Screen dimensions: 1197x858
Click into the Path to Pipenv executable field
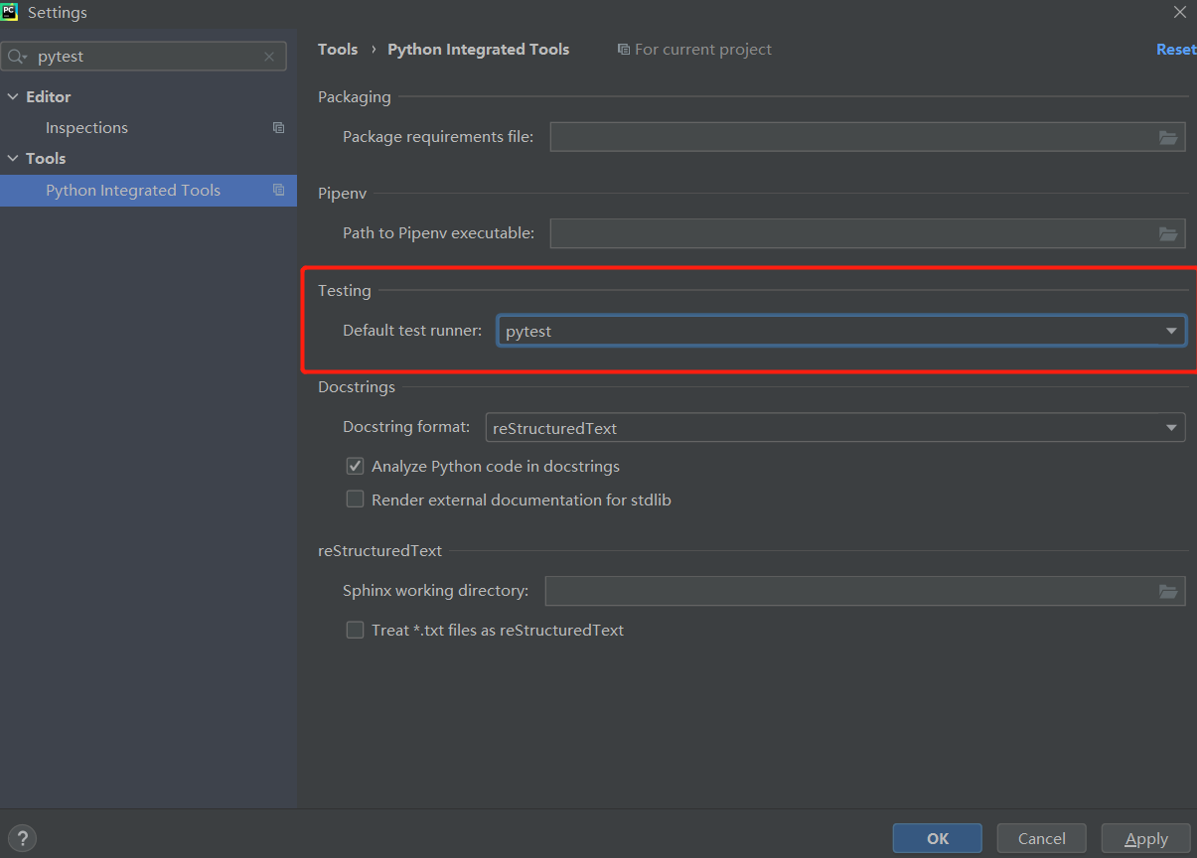point(867,234)
